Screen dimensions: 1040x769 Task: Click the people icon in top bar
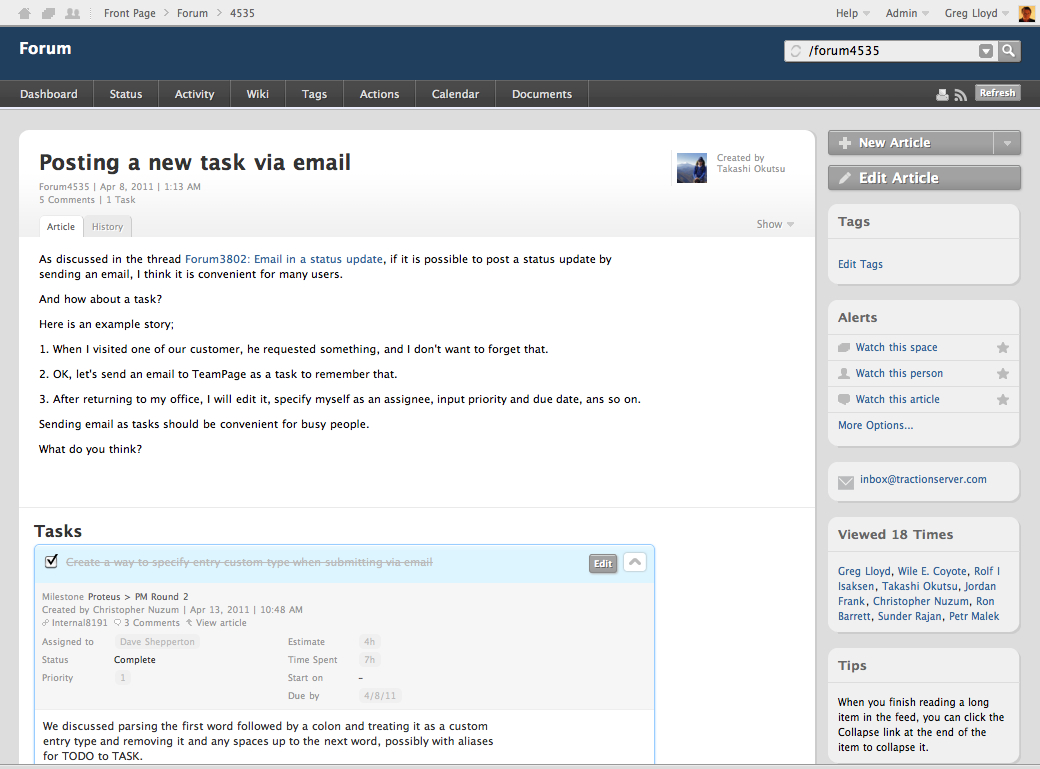click(72, 13)
